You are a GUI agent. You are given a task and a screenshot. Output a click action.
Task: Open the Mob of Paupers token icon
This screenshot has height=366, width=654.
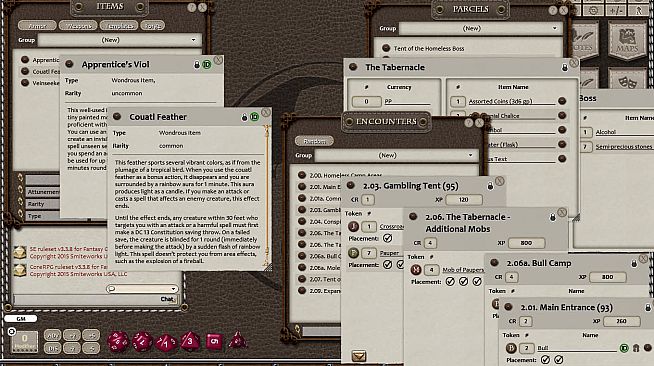(415, 270)
